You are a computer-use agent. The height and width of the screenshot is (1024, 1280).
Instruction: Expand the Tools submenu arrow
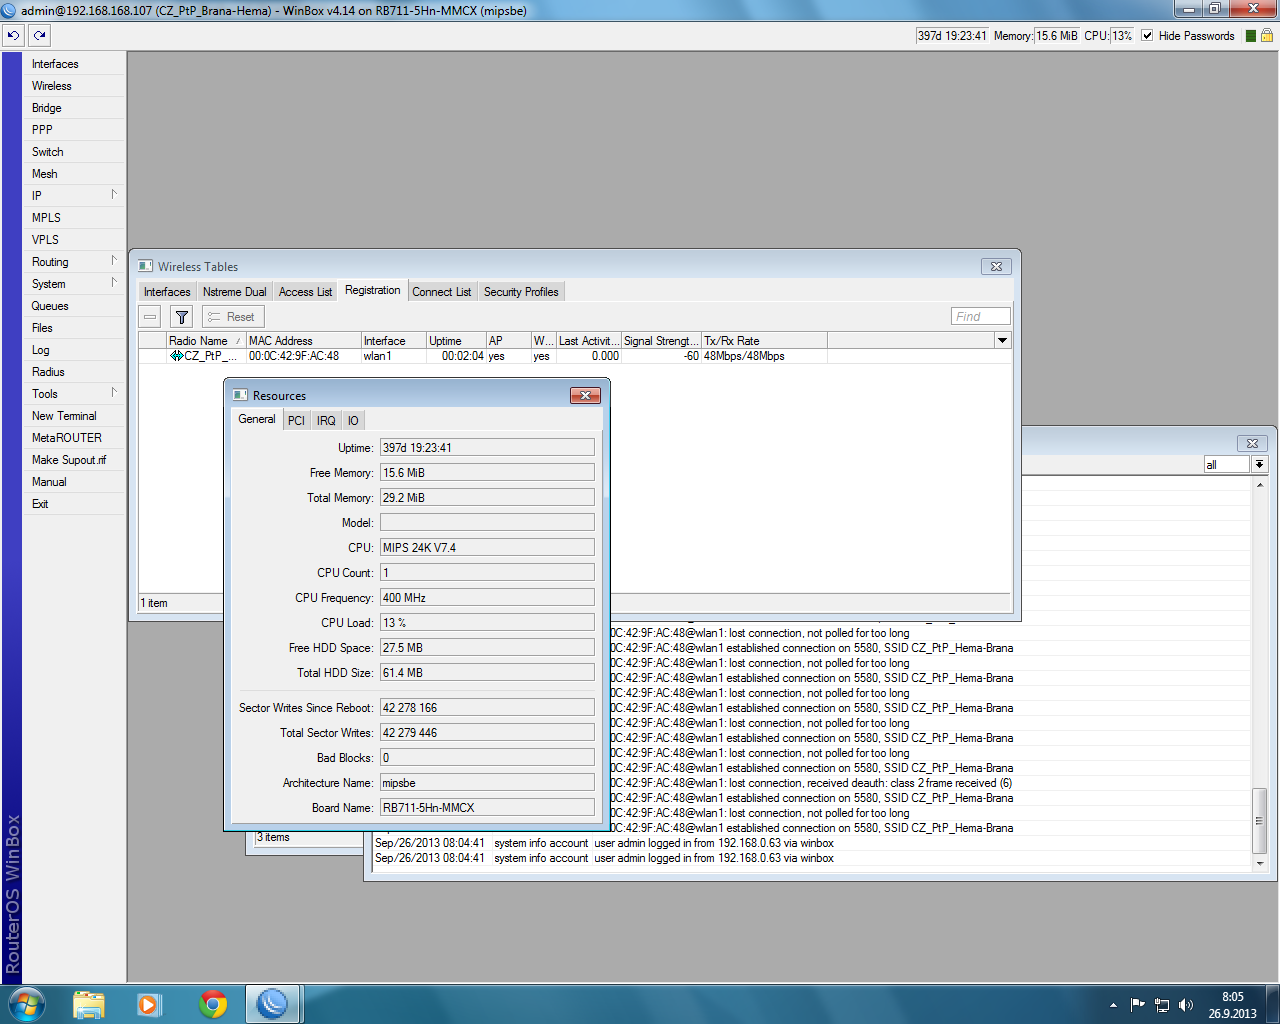(114, 393)
